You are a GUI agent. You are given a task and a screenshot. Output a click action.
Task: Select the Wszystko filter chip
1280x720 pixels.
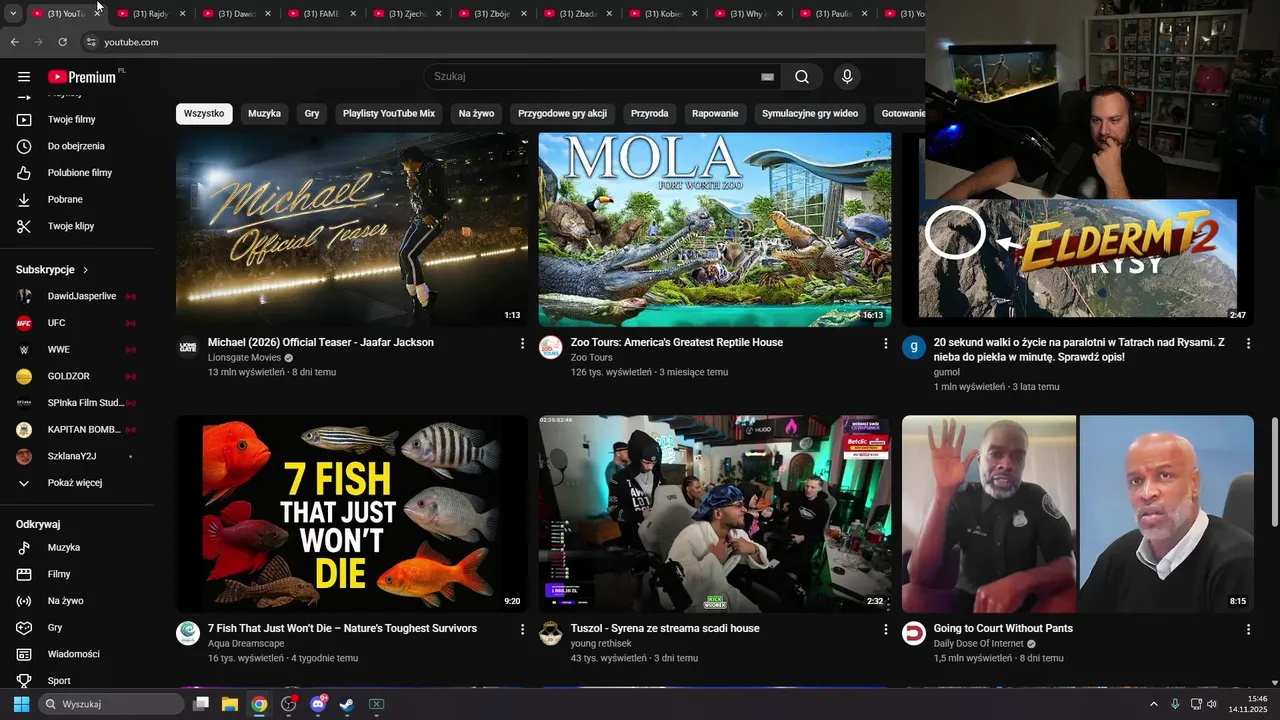click(204, 114)
